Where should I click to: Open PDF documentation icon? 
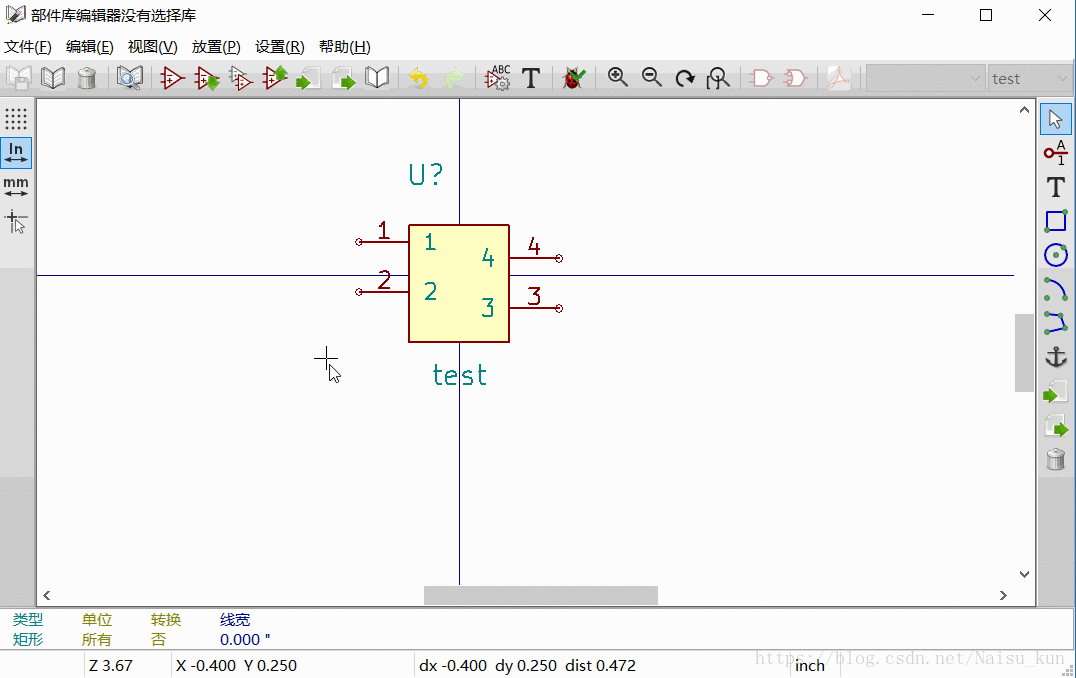pos(838,78)
